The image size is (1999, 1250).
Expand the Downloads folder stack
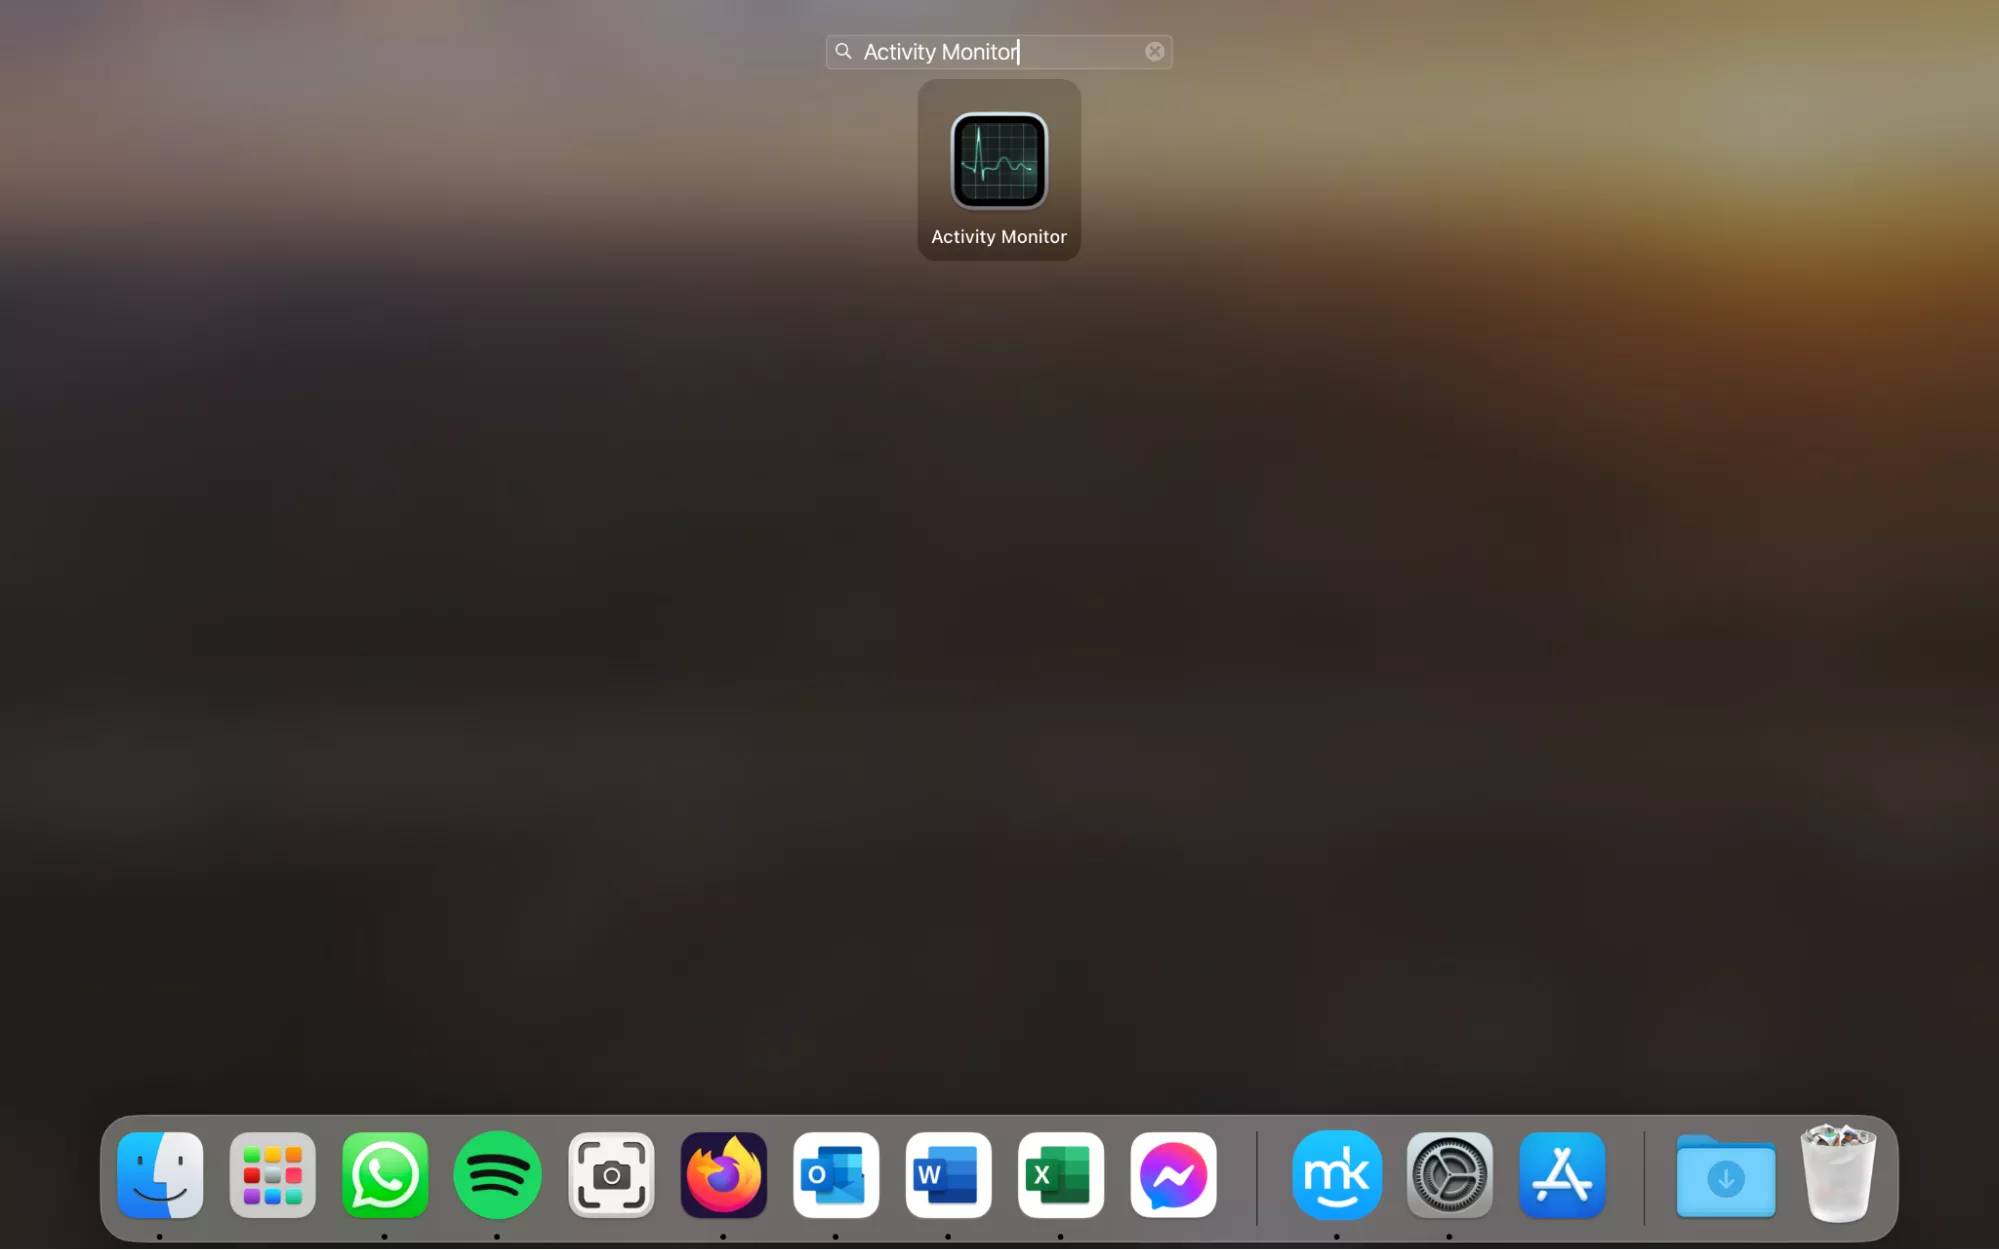(1725, 1177)
